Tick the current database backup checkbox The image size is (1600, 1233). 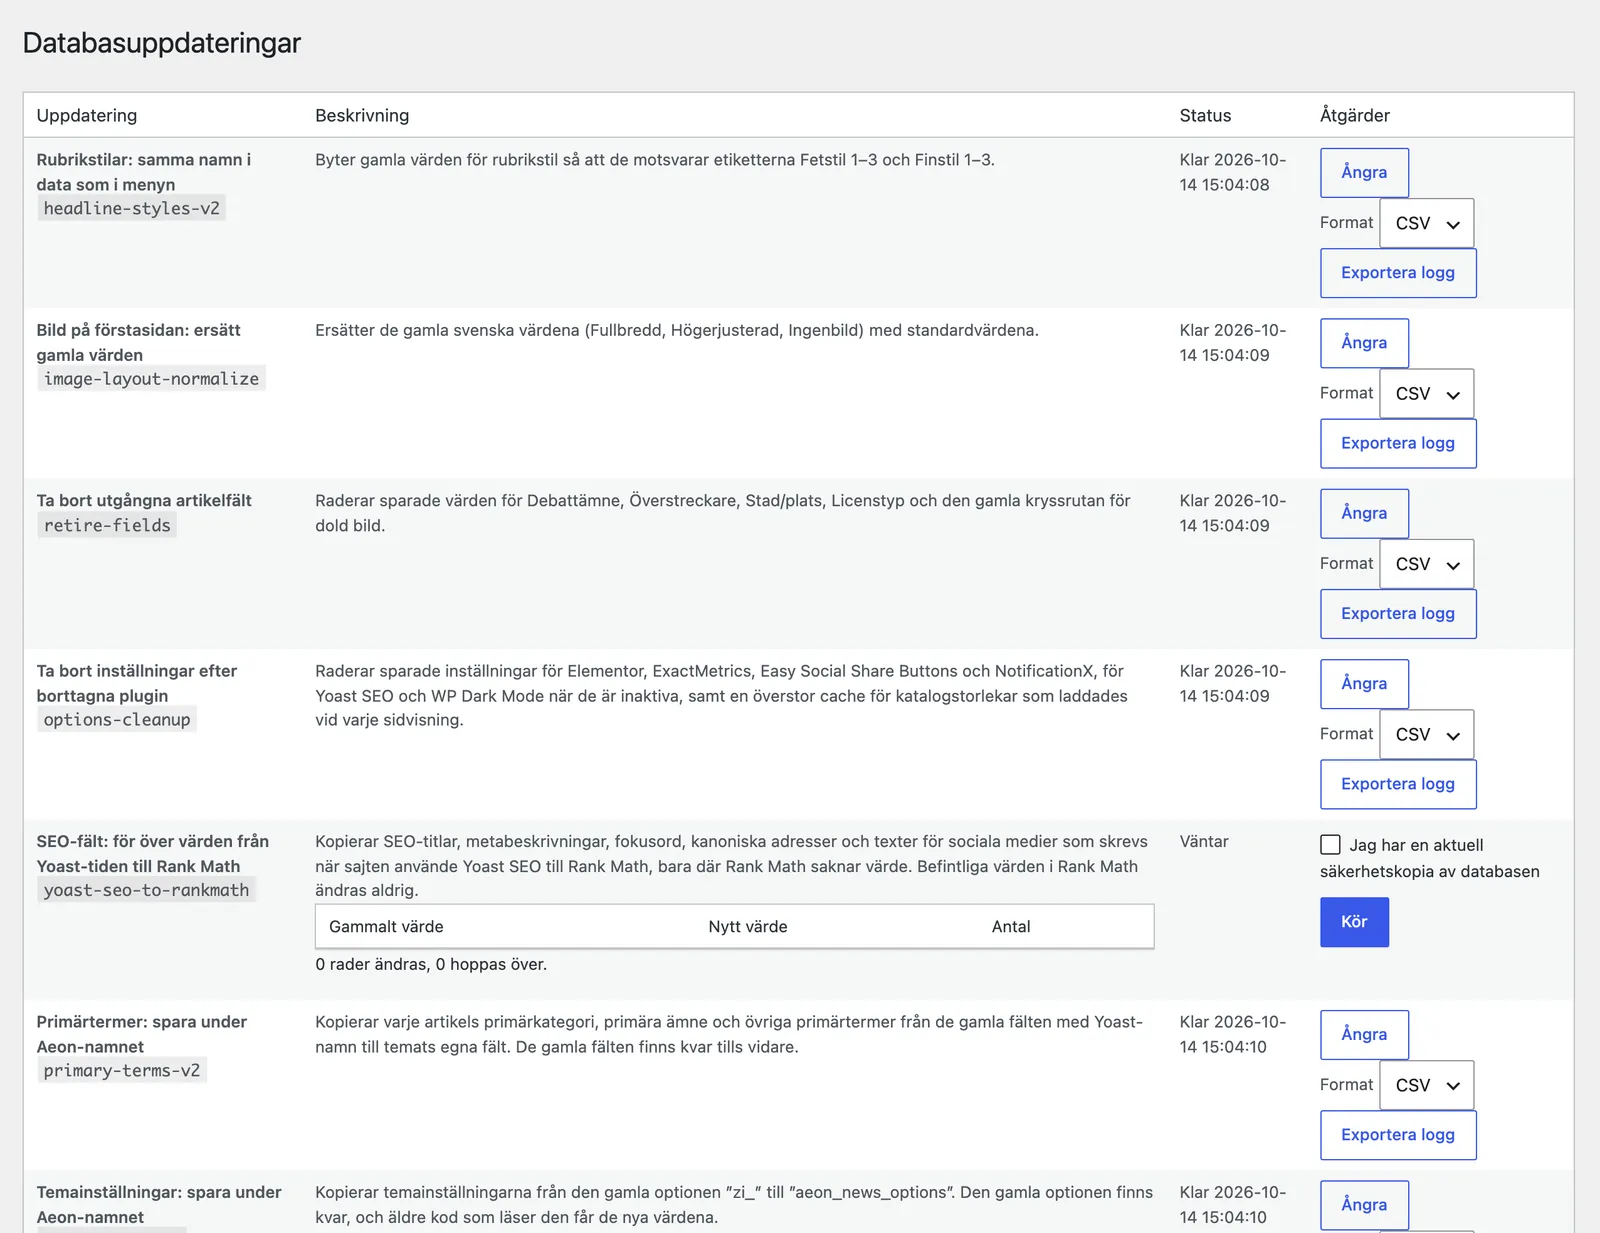[x=1330, y=845]
